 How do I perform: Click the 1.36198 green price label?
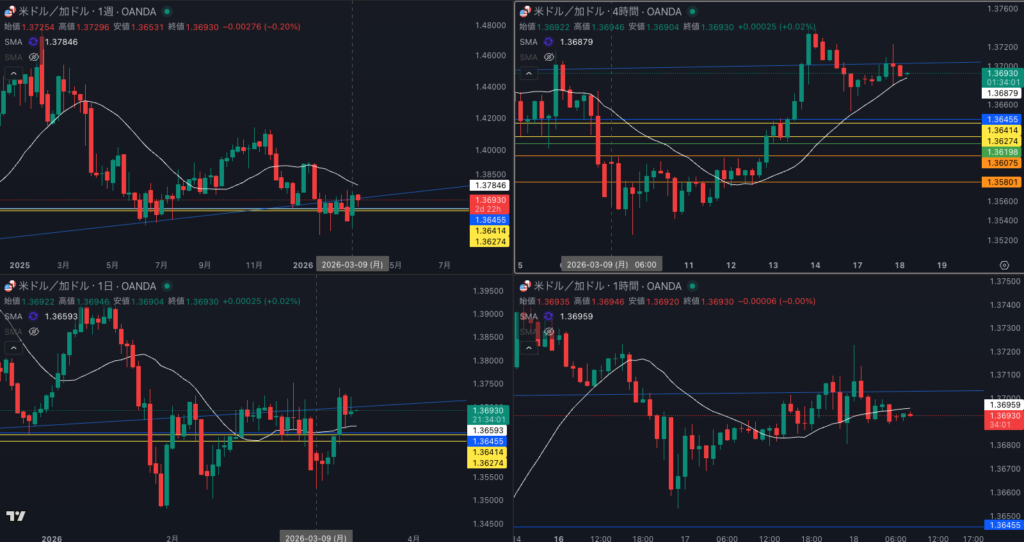click(1001, 152)
